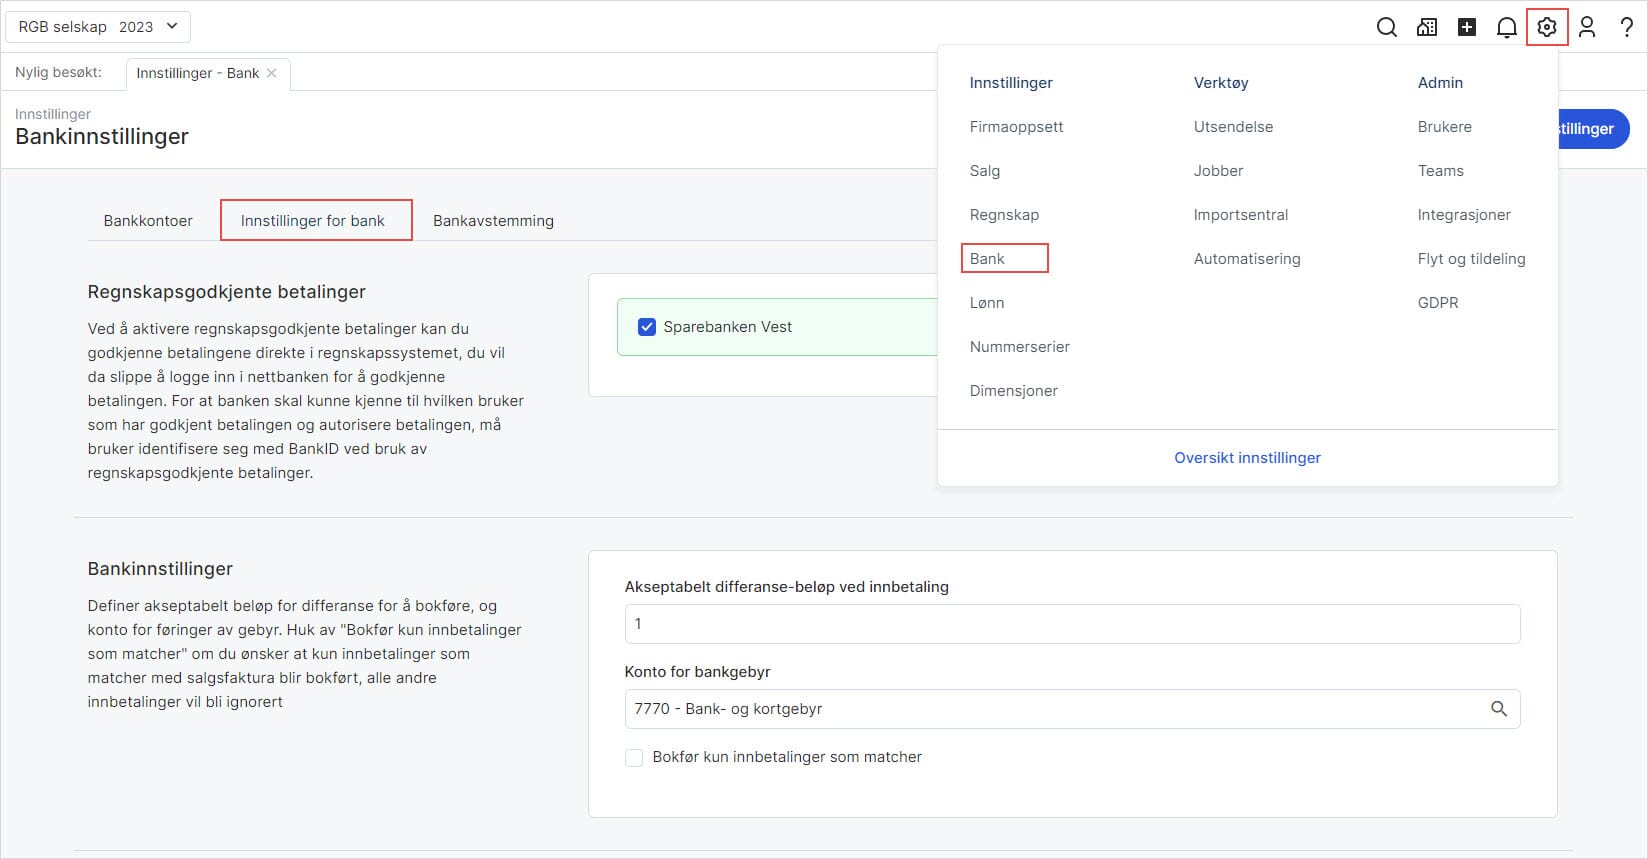Switch to the Bankkontoer tab

click(x=148, y=221)
